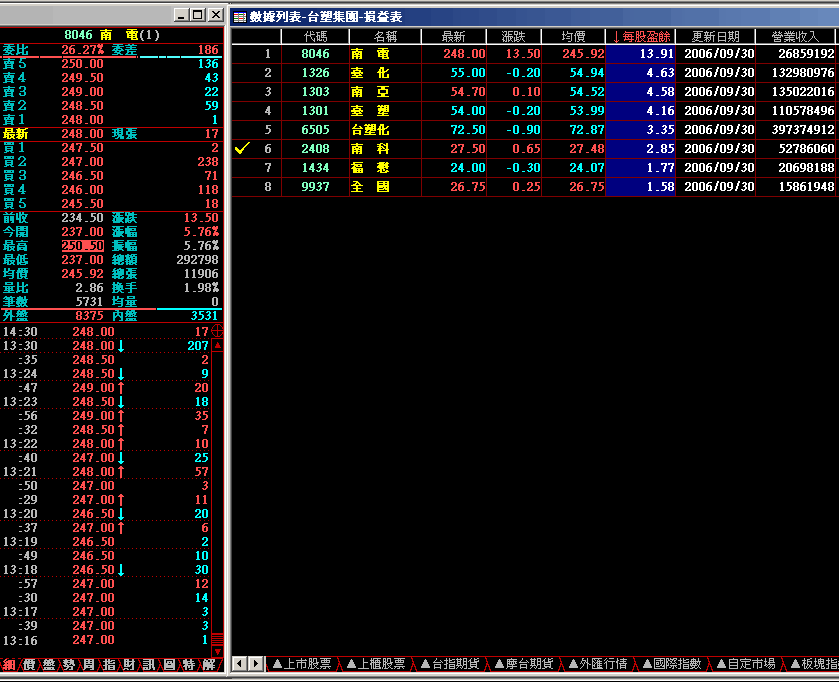Sort by the 漲跌 column header
The width and height of the screenshot is (839, 682).
(514, 36)
